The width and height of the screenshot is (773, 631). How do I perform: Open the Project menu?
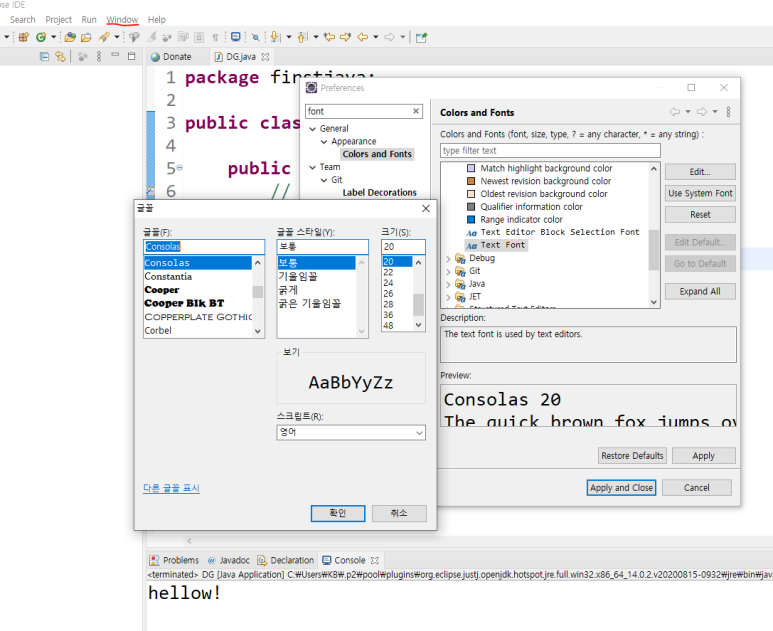pos(59,20)
